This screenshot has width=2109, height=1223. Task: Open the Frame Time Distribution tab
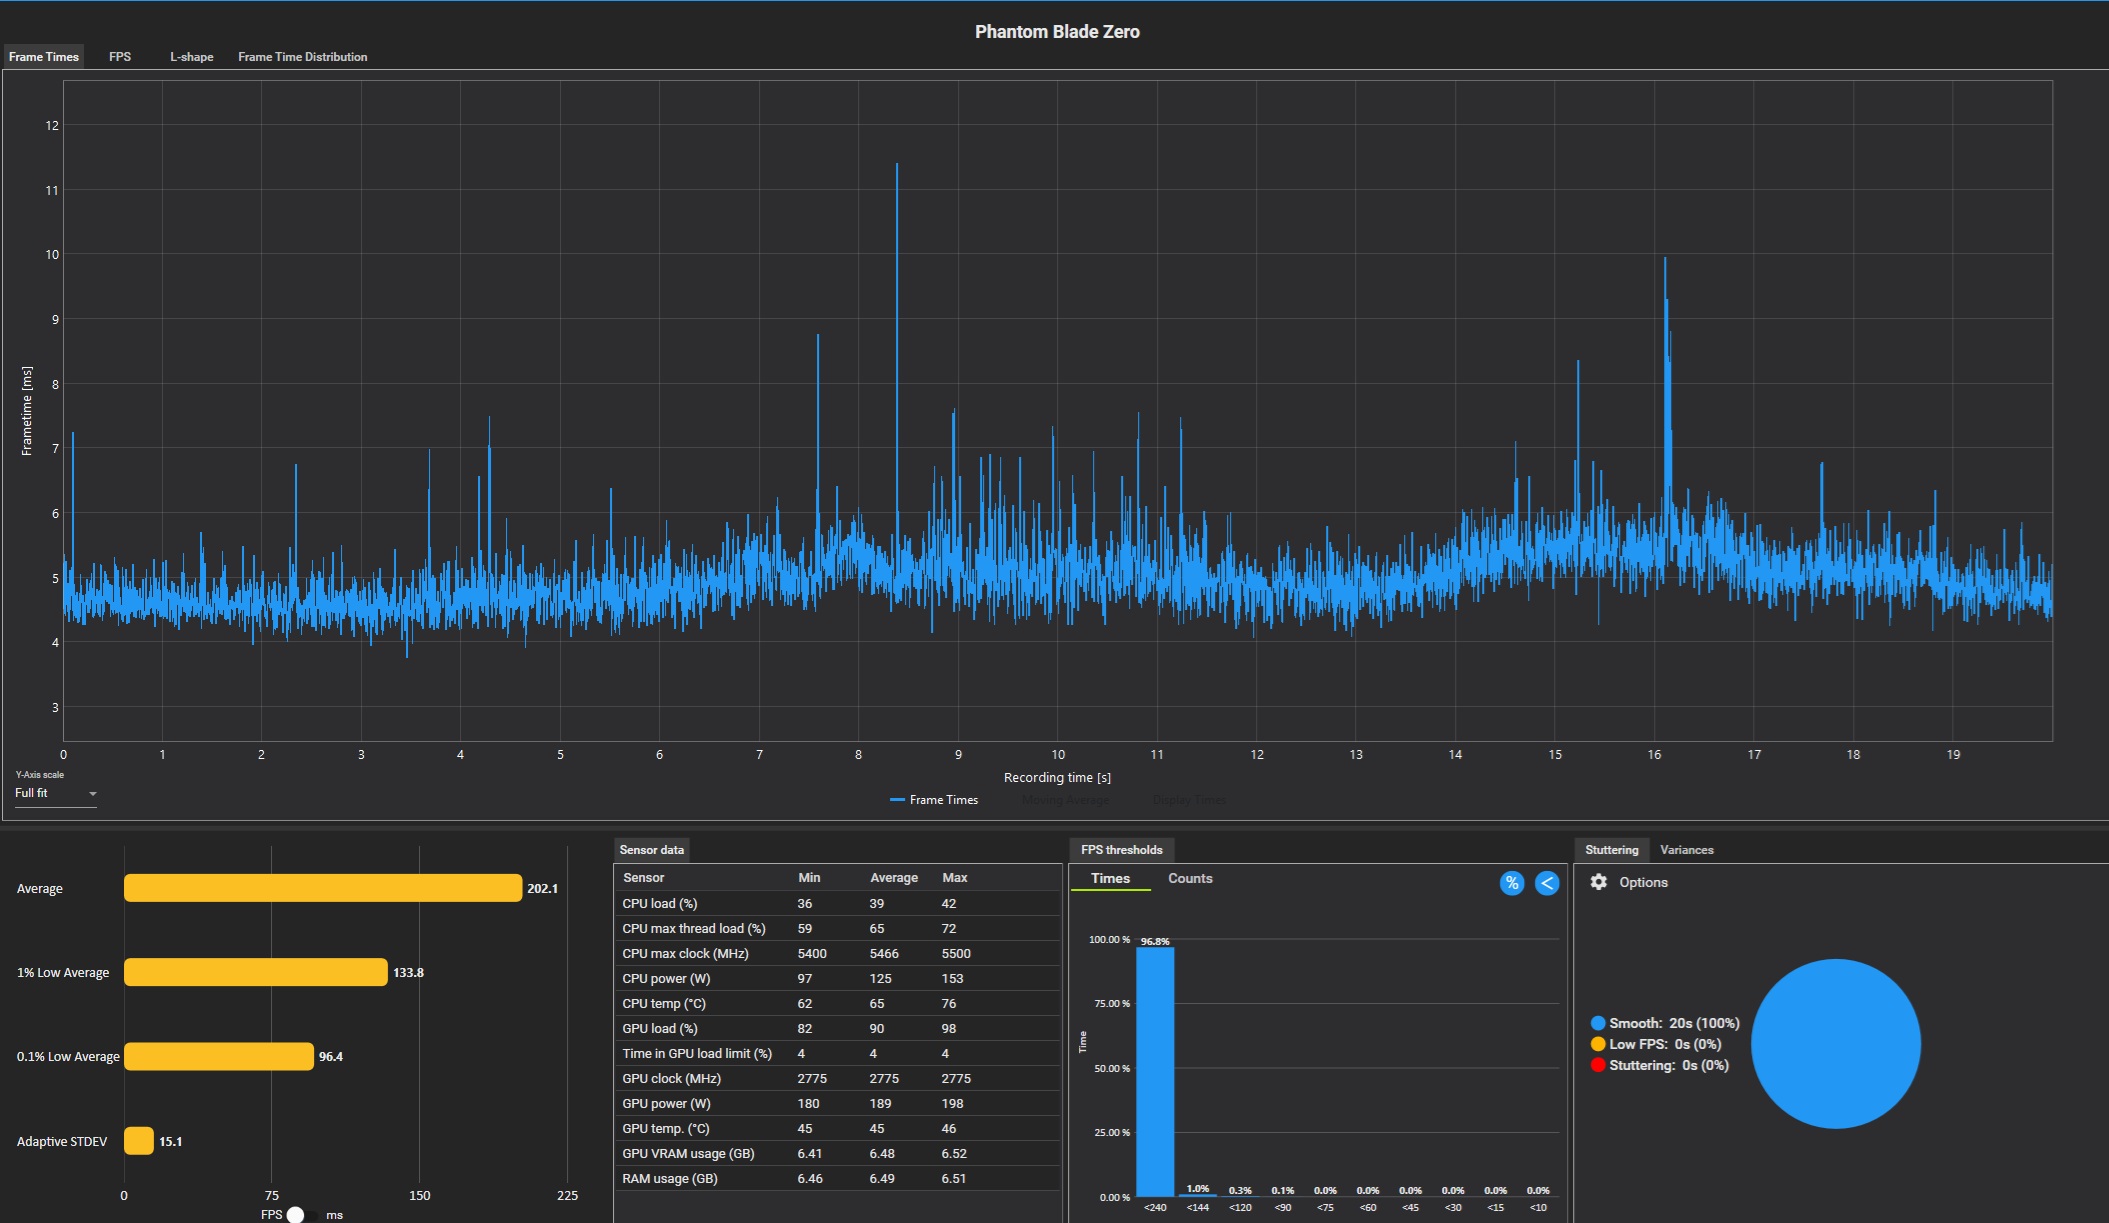302,57
